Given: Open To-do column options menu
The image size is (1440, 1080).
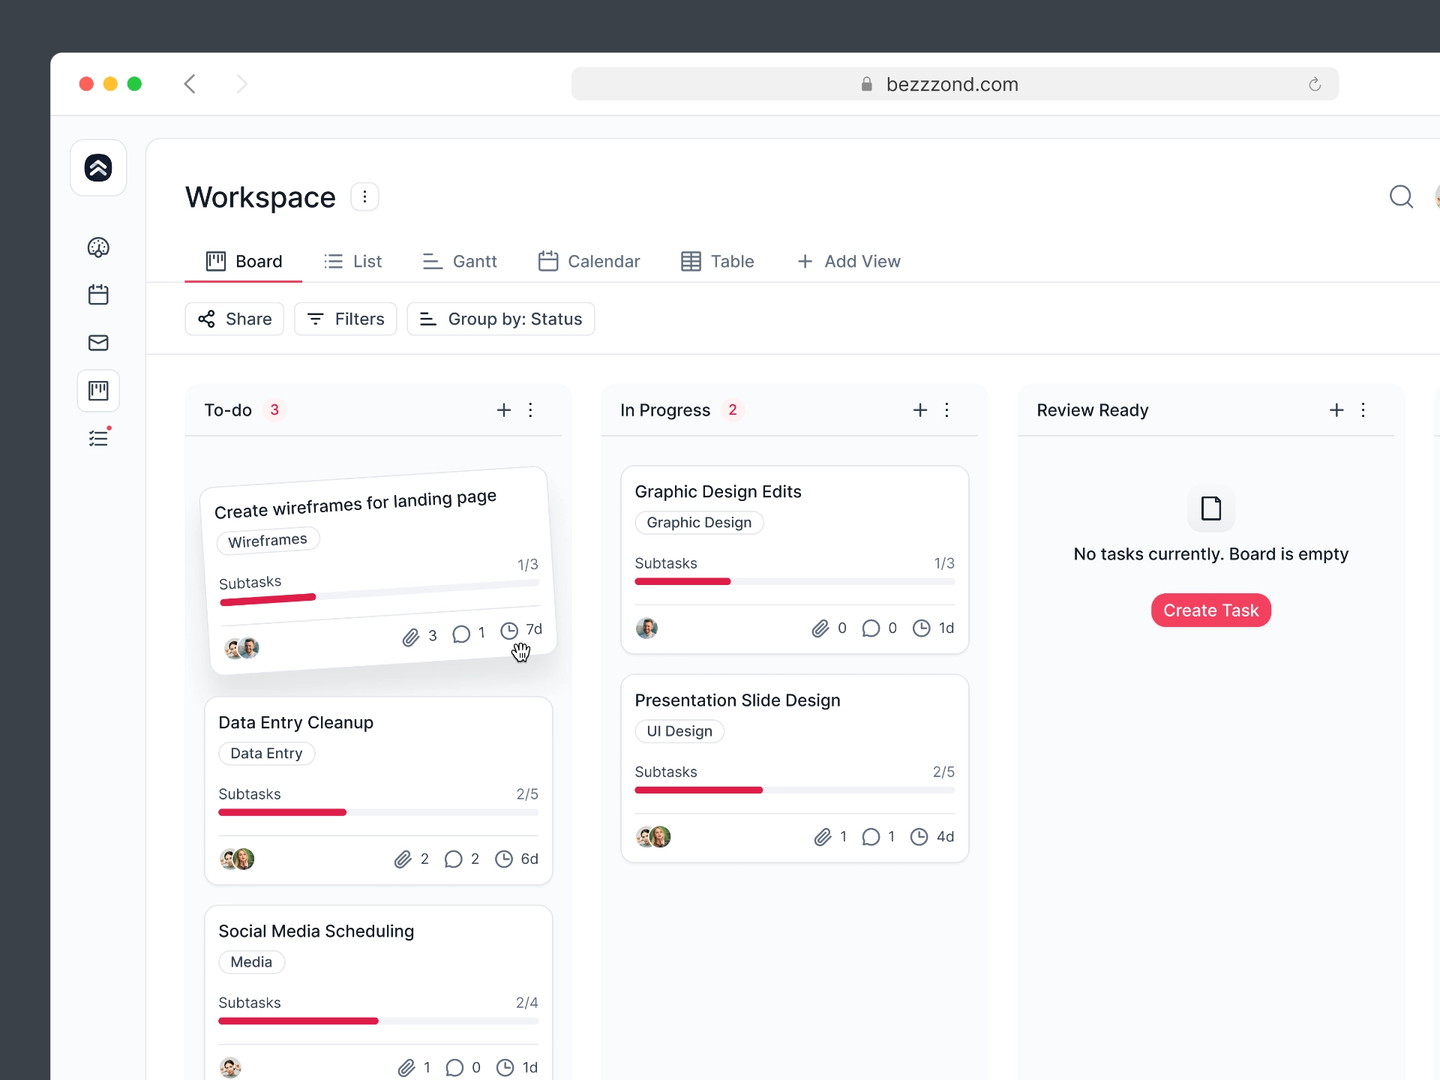Looking at the screenshot, I should coord(531,410).
